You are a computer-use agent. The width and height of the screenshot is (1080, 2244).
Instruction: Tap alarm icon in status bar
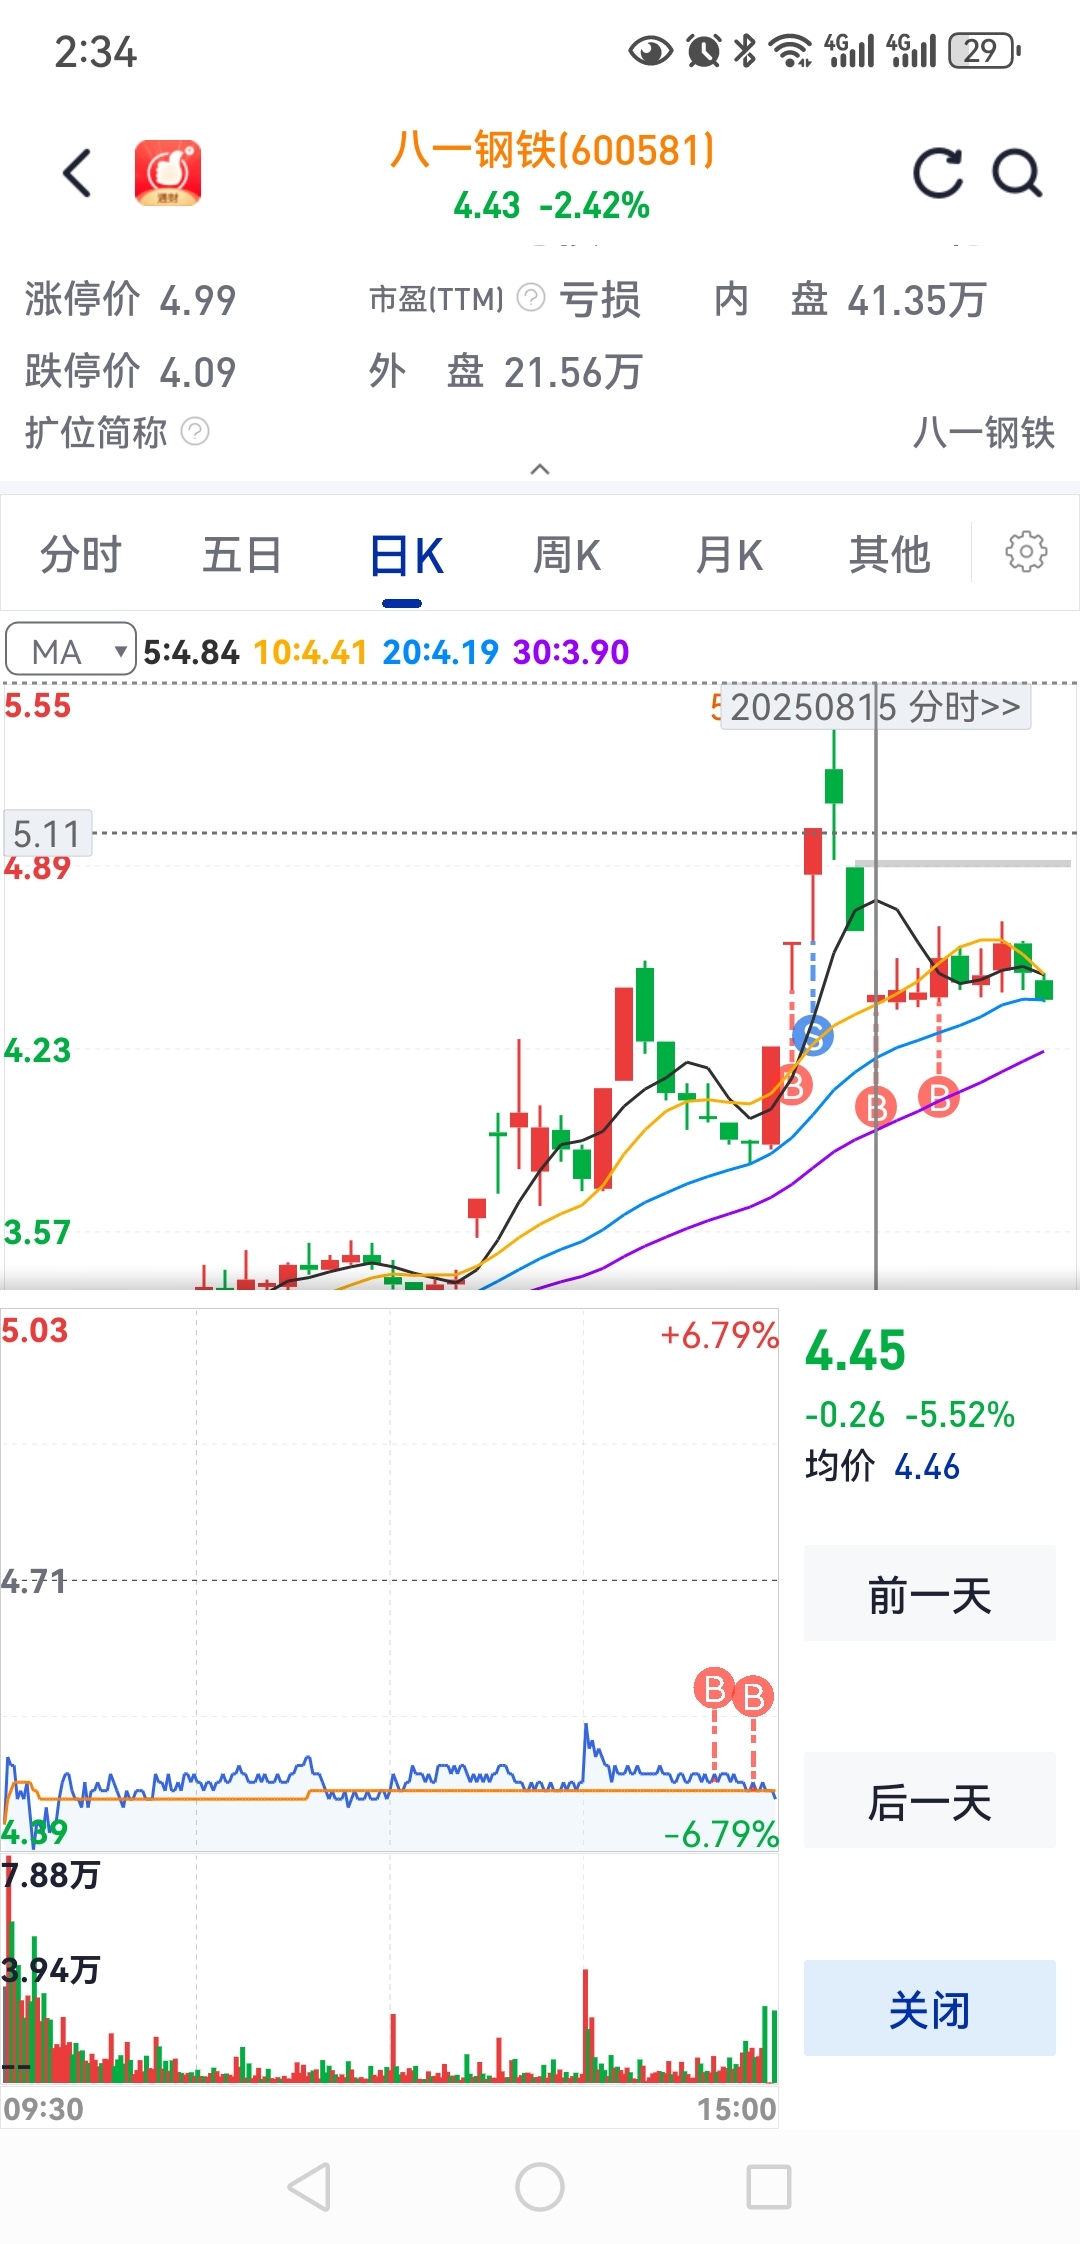[704, 50]
